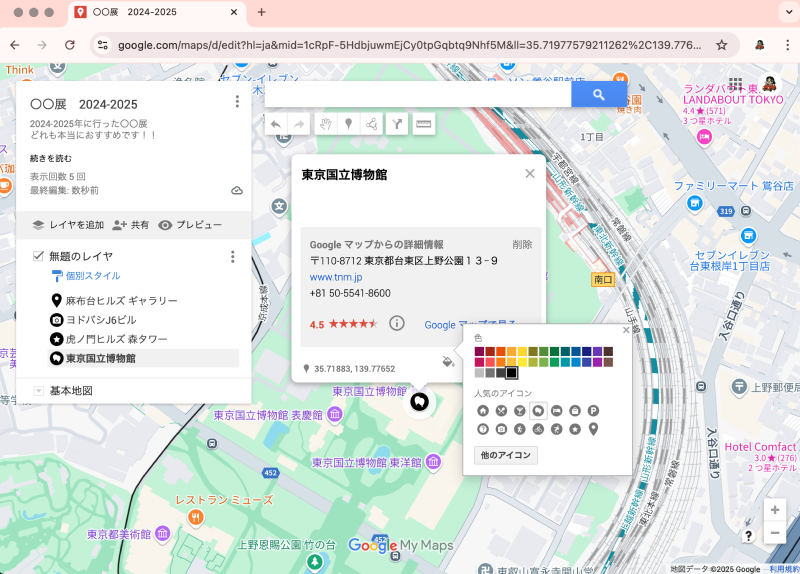This screenshot has height=574, width=800.
Task: Click the black museum marker on the map
Action: click(x=419, y=402)
